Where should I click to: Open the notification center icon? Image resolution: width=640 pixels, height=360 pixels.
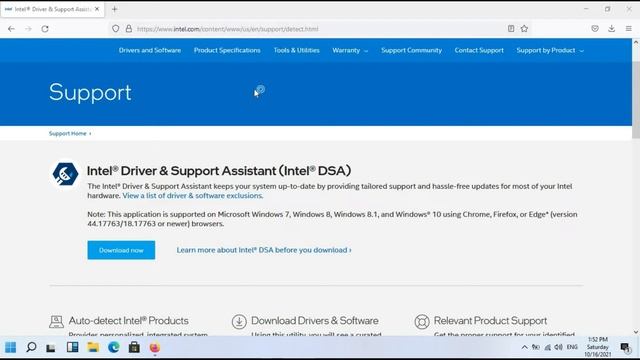(x=625, y=347)
